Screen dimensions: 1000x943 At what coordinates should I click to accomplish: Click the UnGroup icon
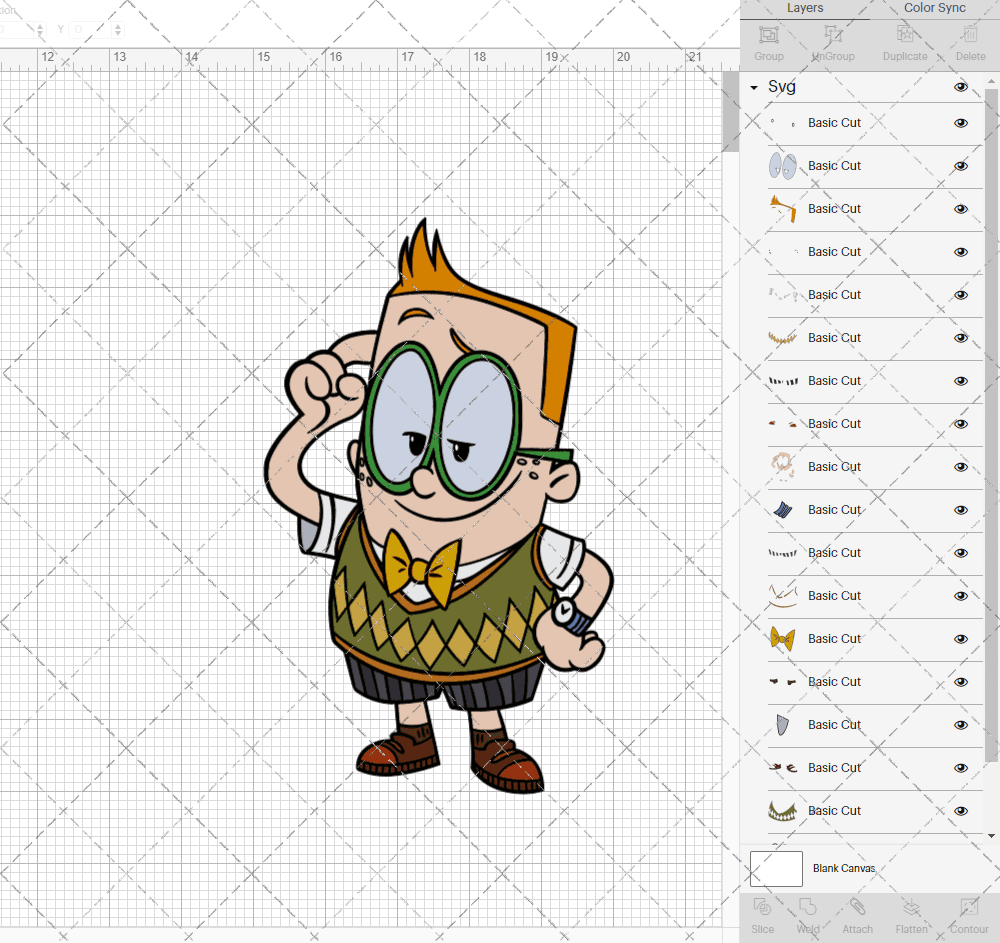coord(832,34)
